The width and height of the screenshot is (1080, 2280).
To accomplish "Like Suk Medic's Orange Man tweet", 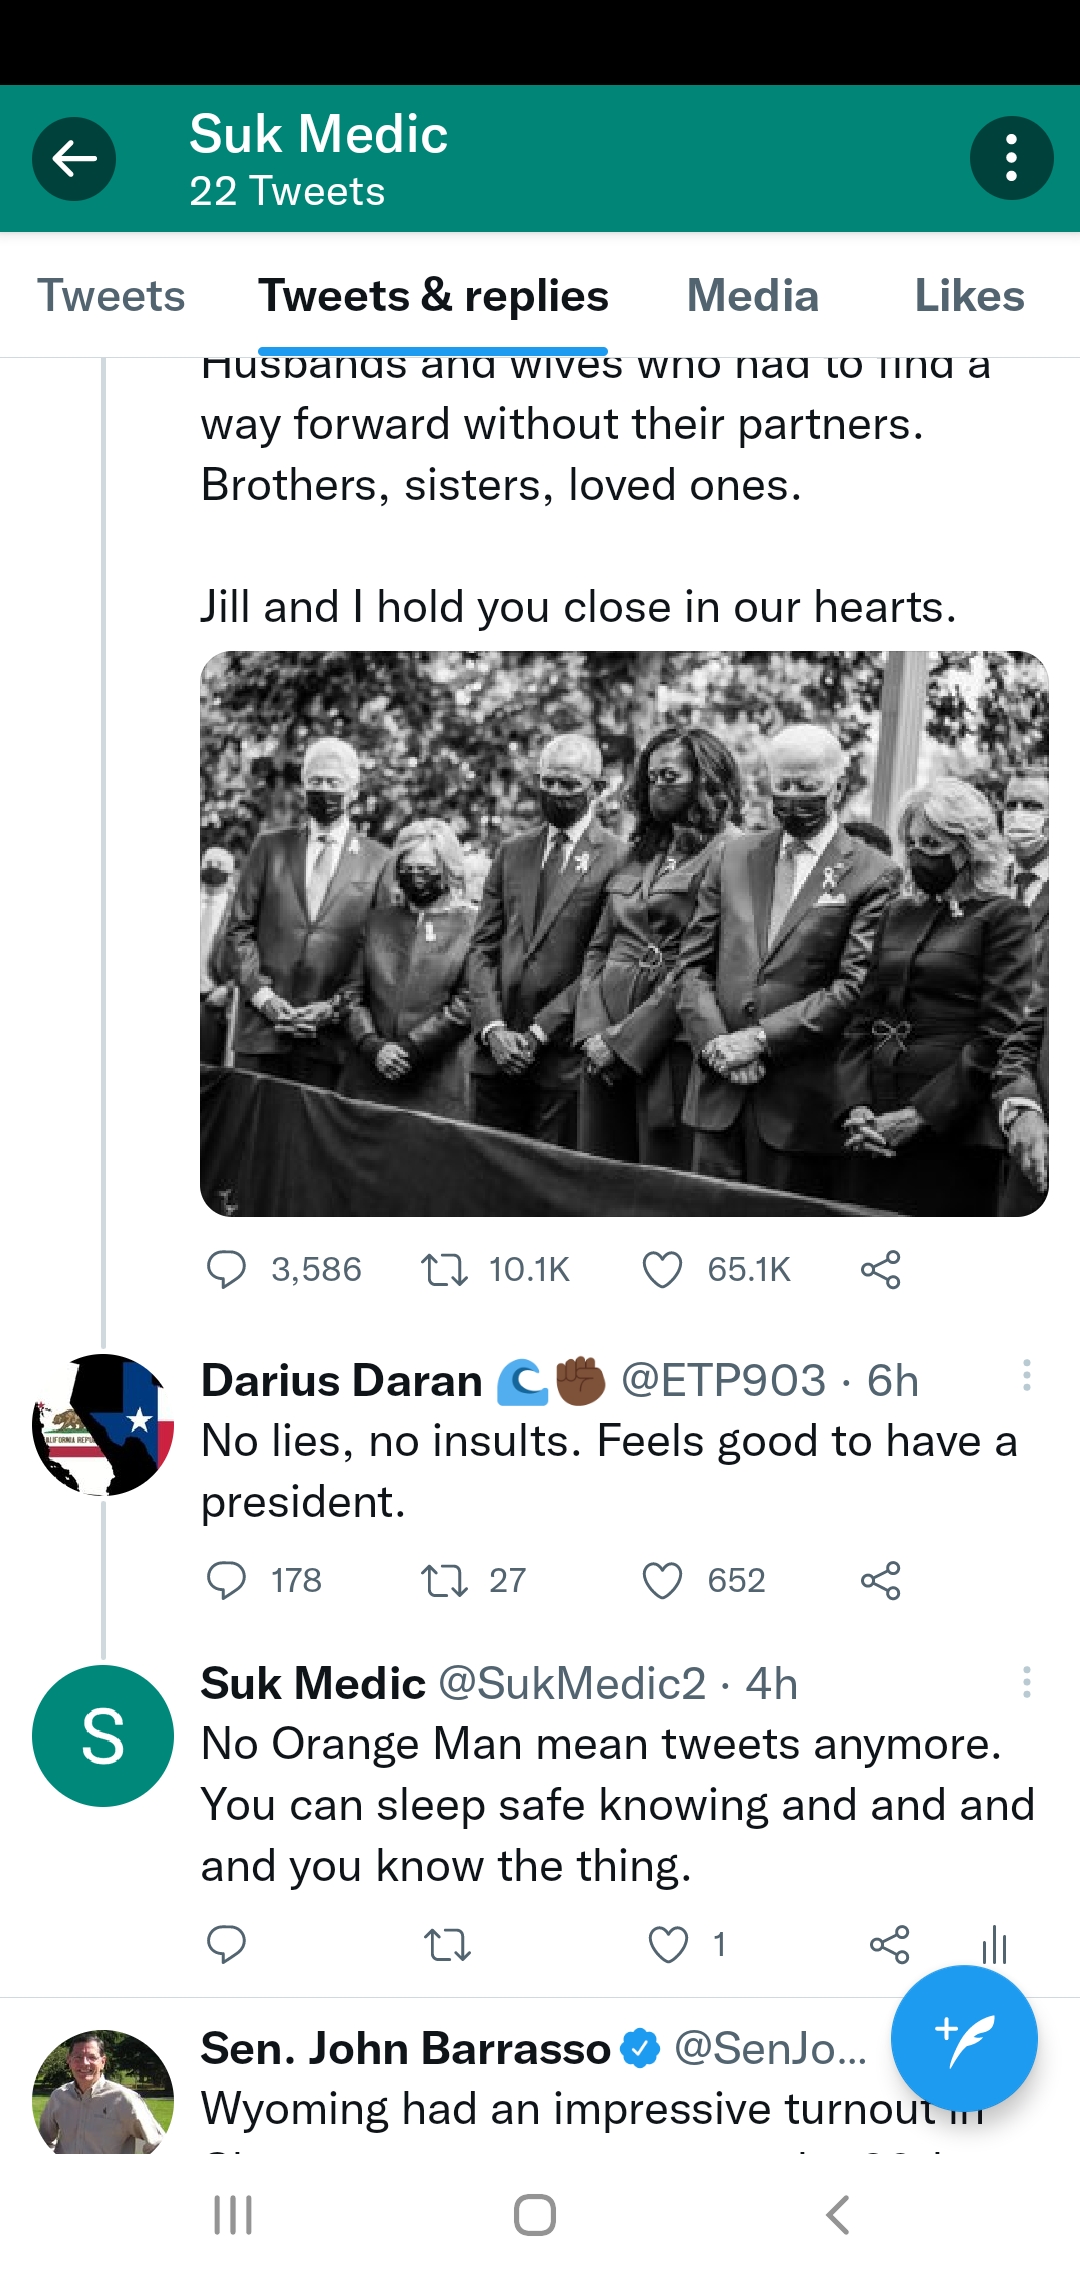I will 668,1945.
